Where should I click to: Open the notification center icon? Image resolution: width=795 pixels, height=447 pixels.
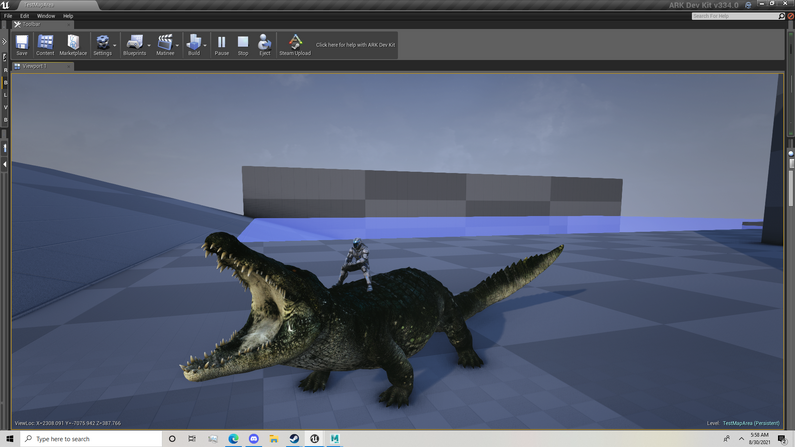tap(782, 439)
